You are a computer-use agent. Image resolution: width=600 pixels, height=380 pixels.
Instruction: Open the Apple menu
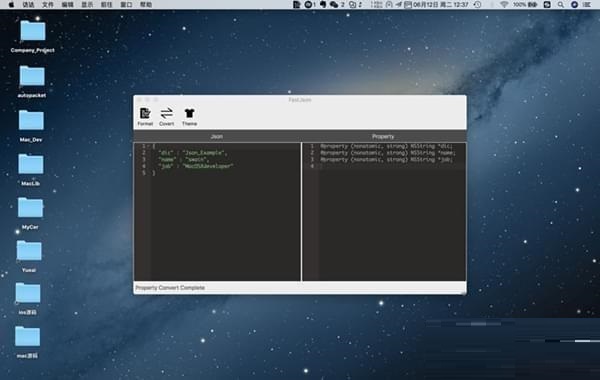[x=11, y=5]
